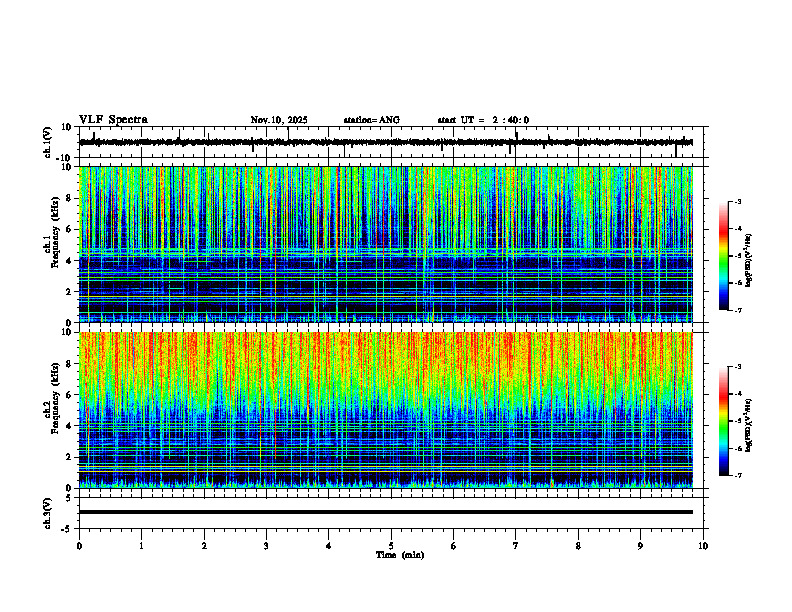Click time-axis tick label "2"
792x612 pixels.
pos(204,546)
